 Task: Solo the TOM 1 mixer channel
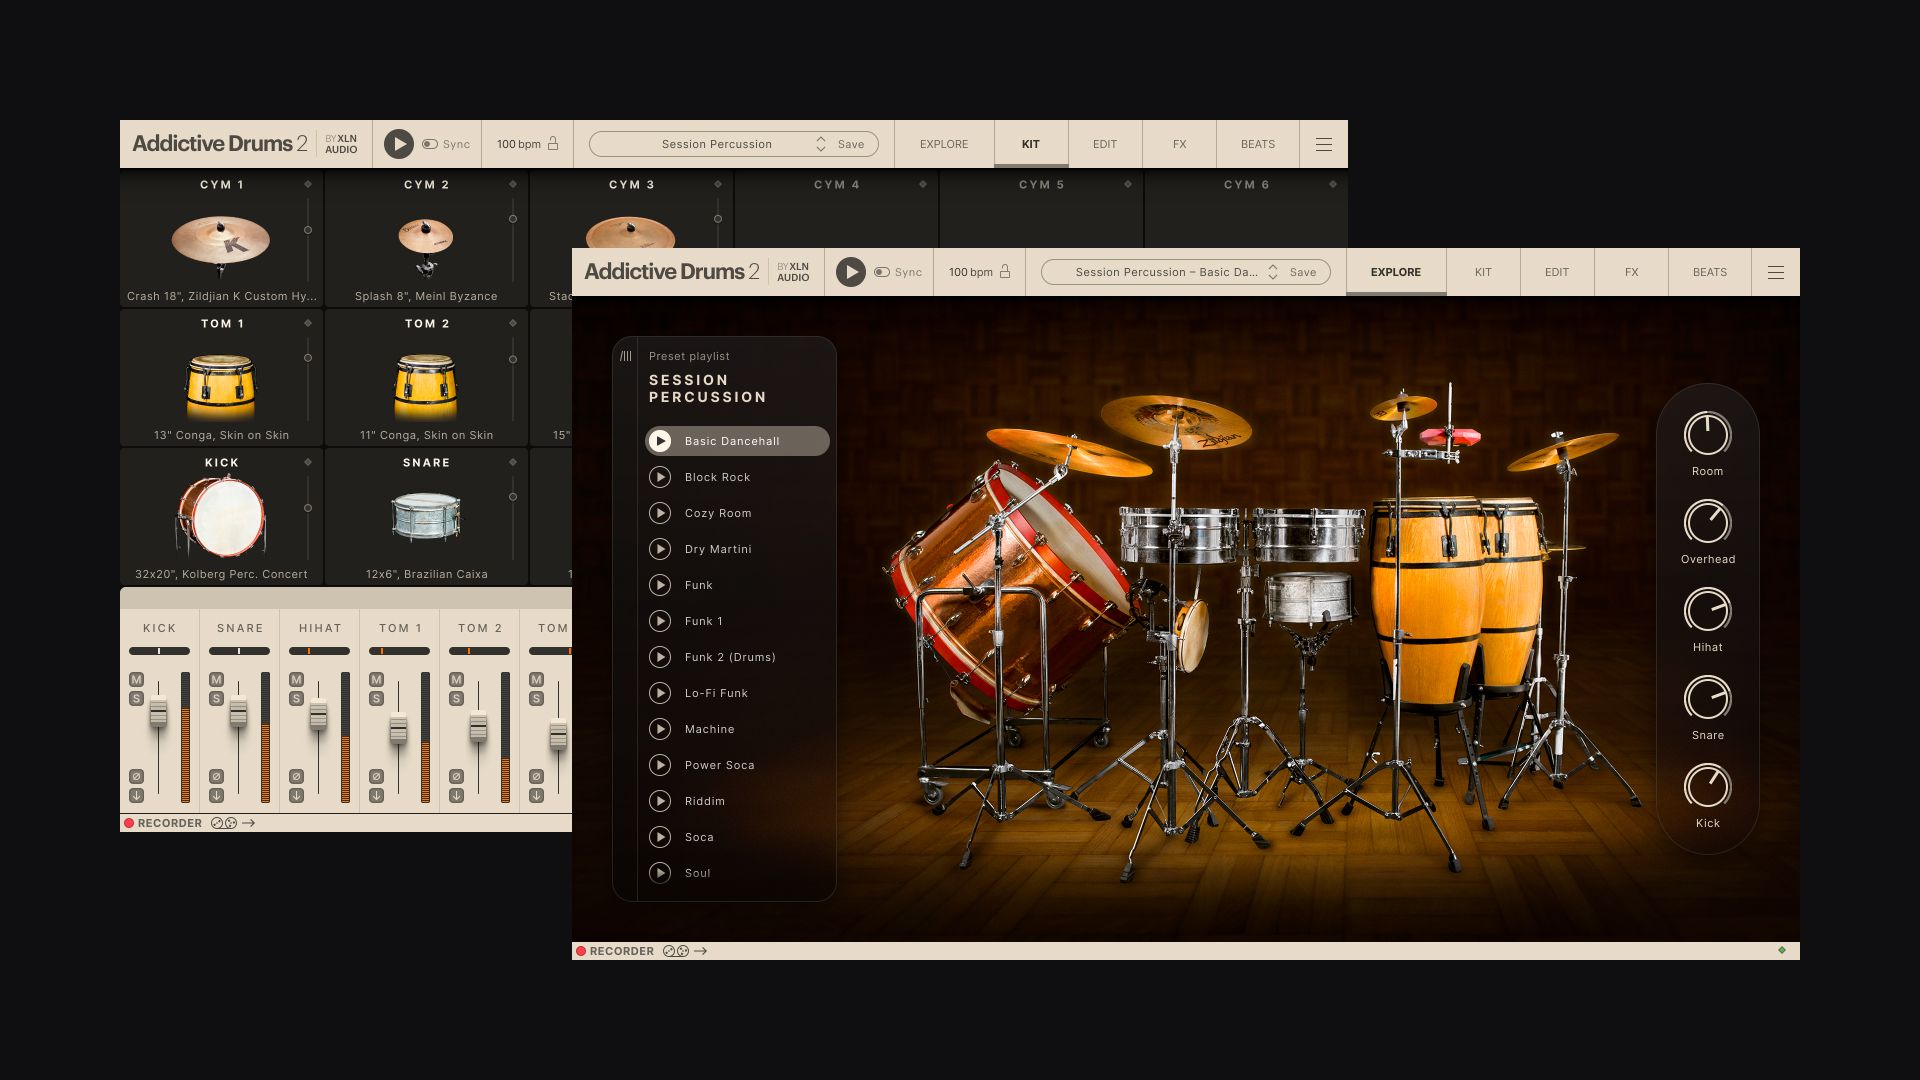[376, 699]
